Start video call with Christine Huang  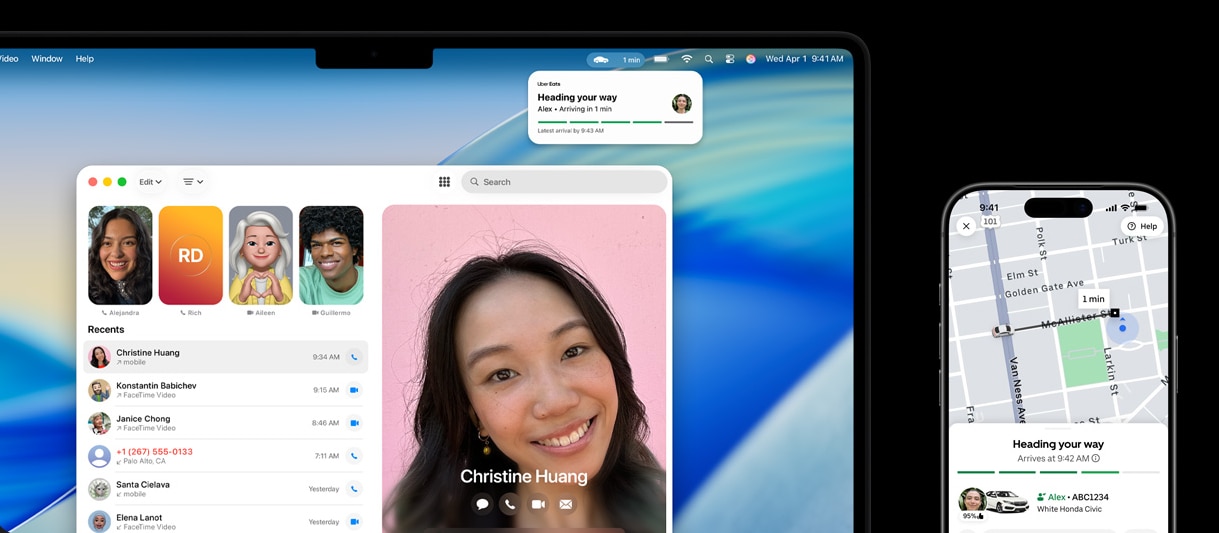tap(538, 505)
